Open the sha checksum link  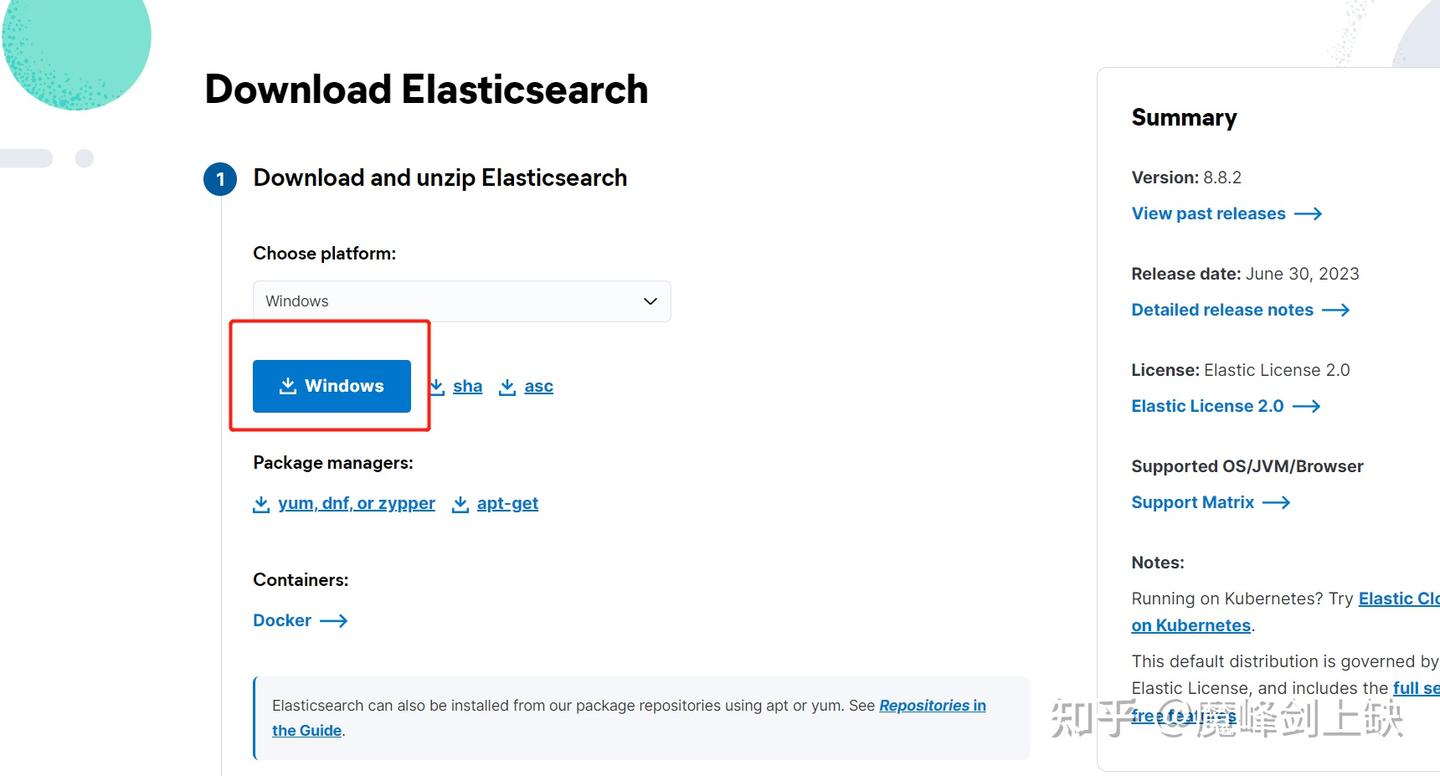point(467,387)
